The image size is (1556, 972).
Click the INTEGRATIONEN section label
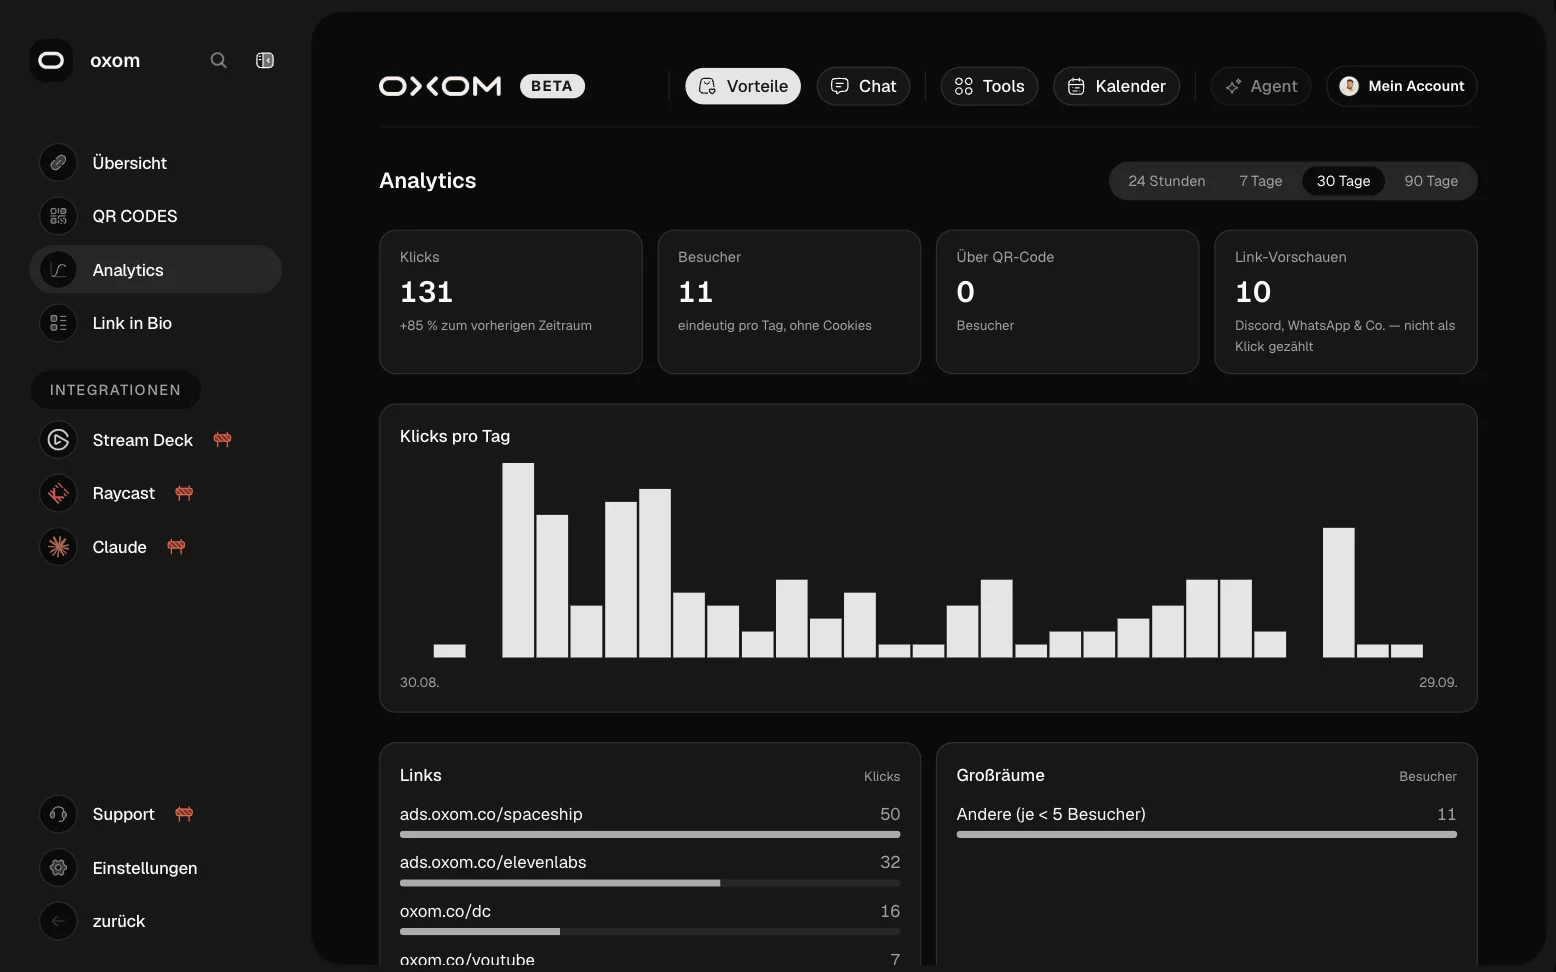click(x=116, y=390)
